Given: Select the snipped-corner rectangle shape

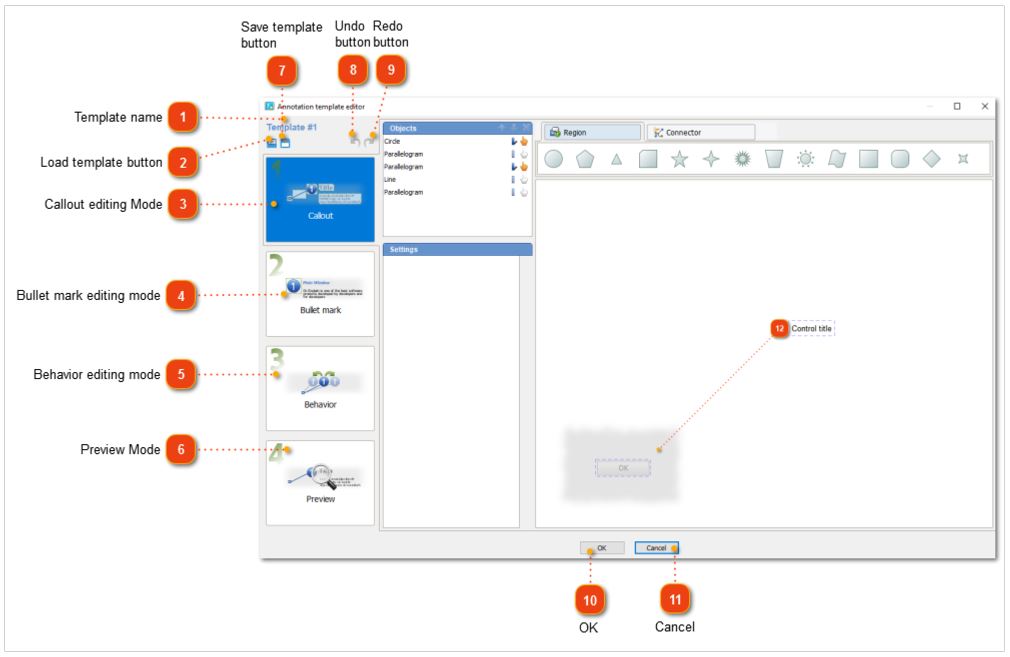Looking at the screenshot, I should click(648, 158).
